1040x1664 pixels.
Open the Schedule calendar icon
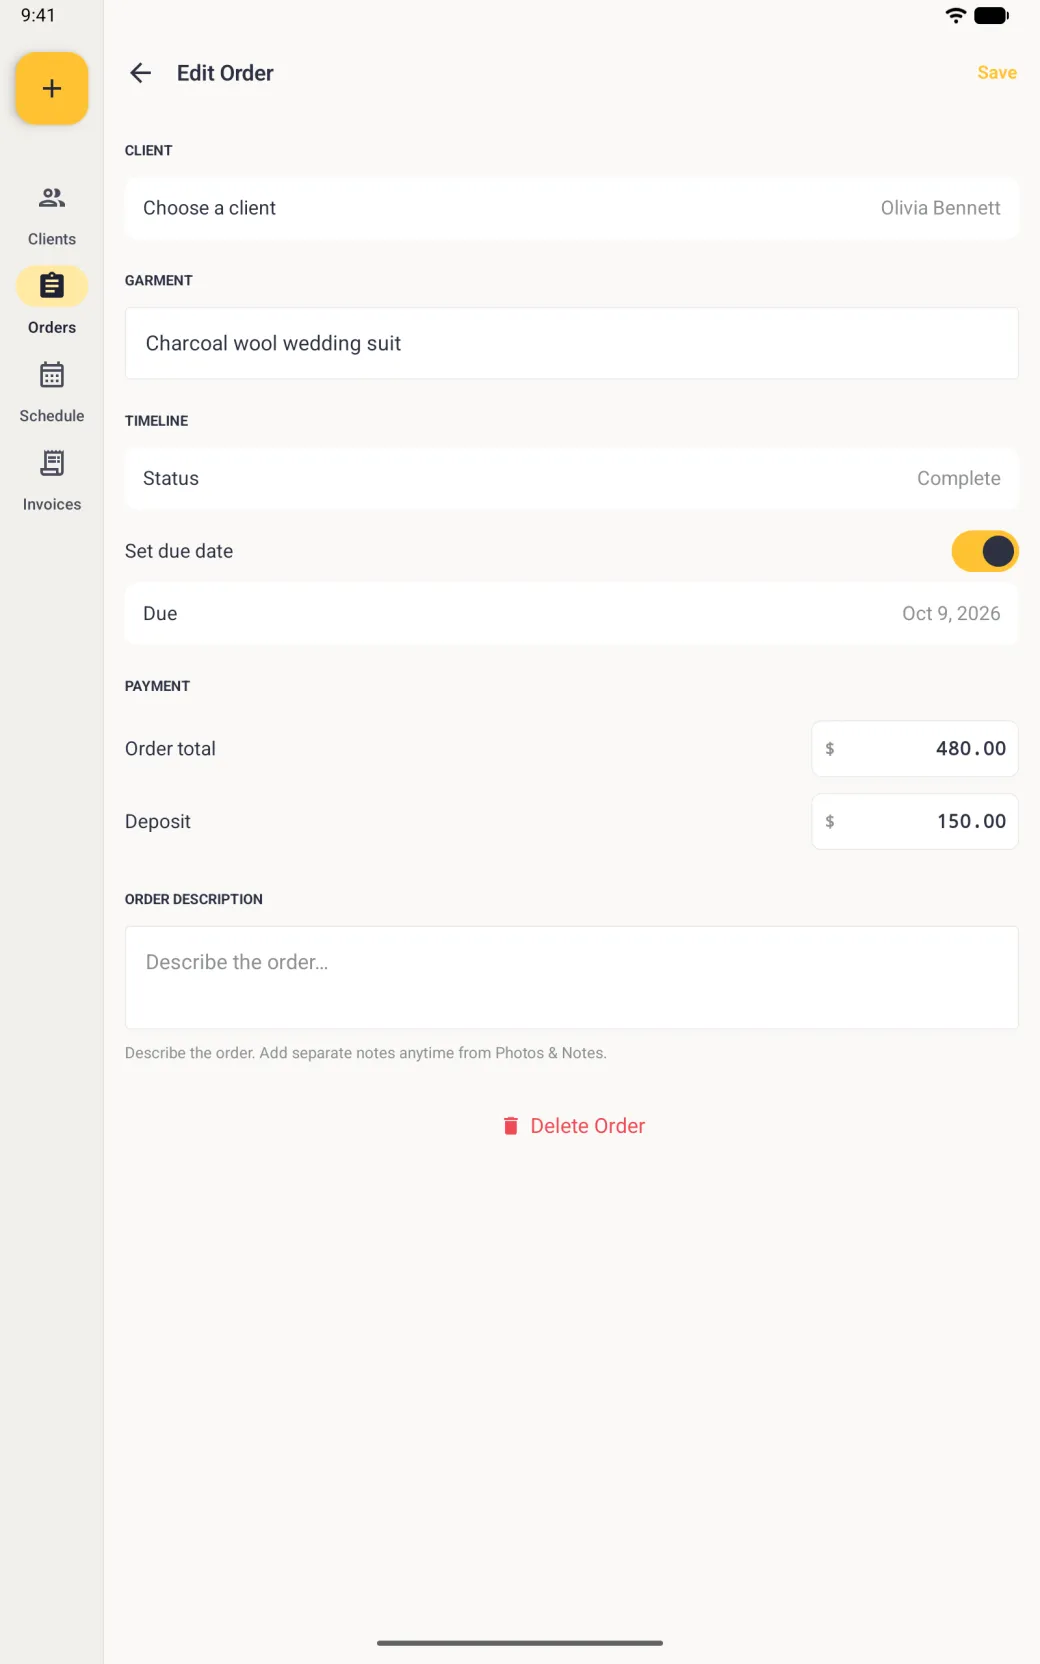(52, 375)
